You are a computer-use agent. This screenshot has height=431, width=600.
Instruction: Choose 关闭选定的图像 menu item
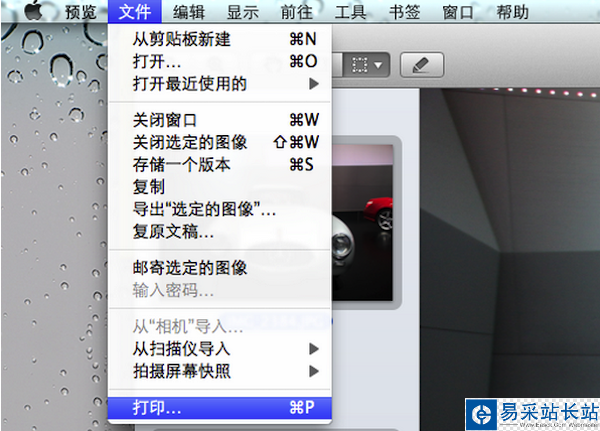(220, 142)
